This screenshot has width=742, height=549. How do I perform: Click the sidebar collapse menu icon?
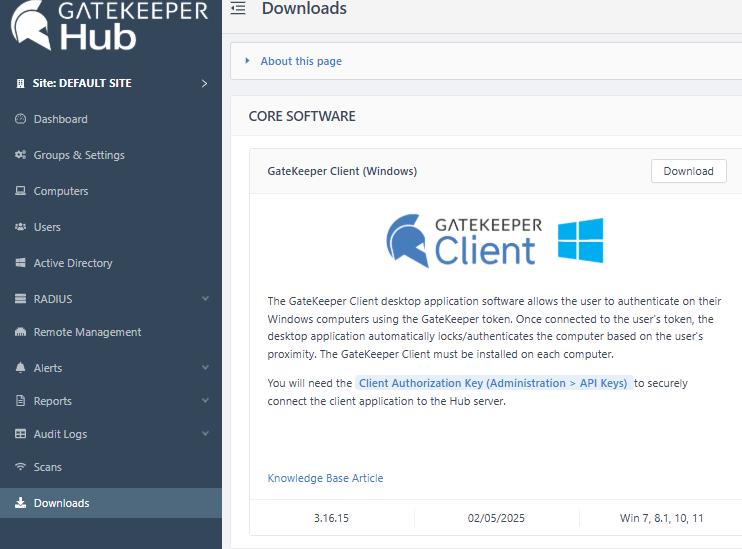(238, 8)
